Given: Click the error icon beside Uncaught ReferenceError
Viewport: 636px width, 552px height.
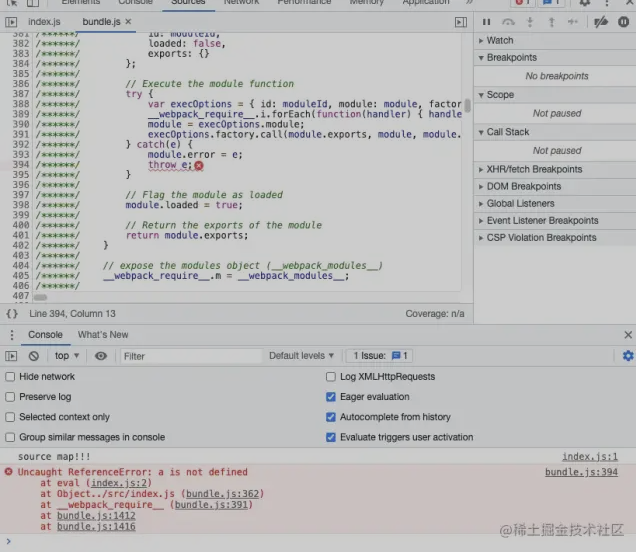Looking at the screenshot, I should [9, 472].
